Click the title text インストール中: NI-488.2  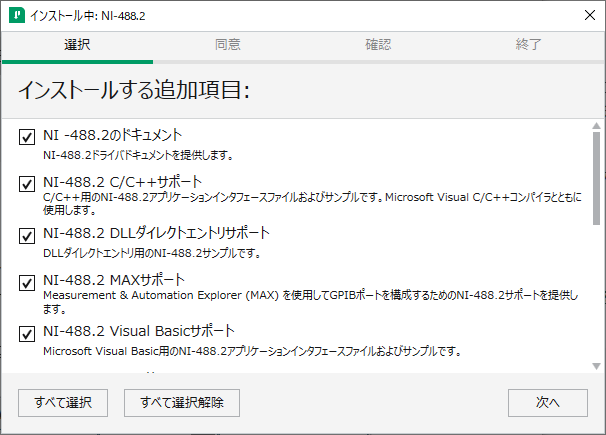click(x=88, y=16)
